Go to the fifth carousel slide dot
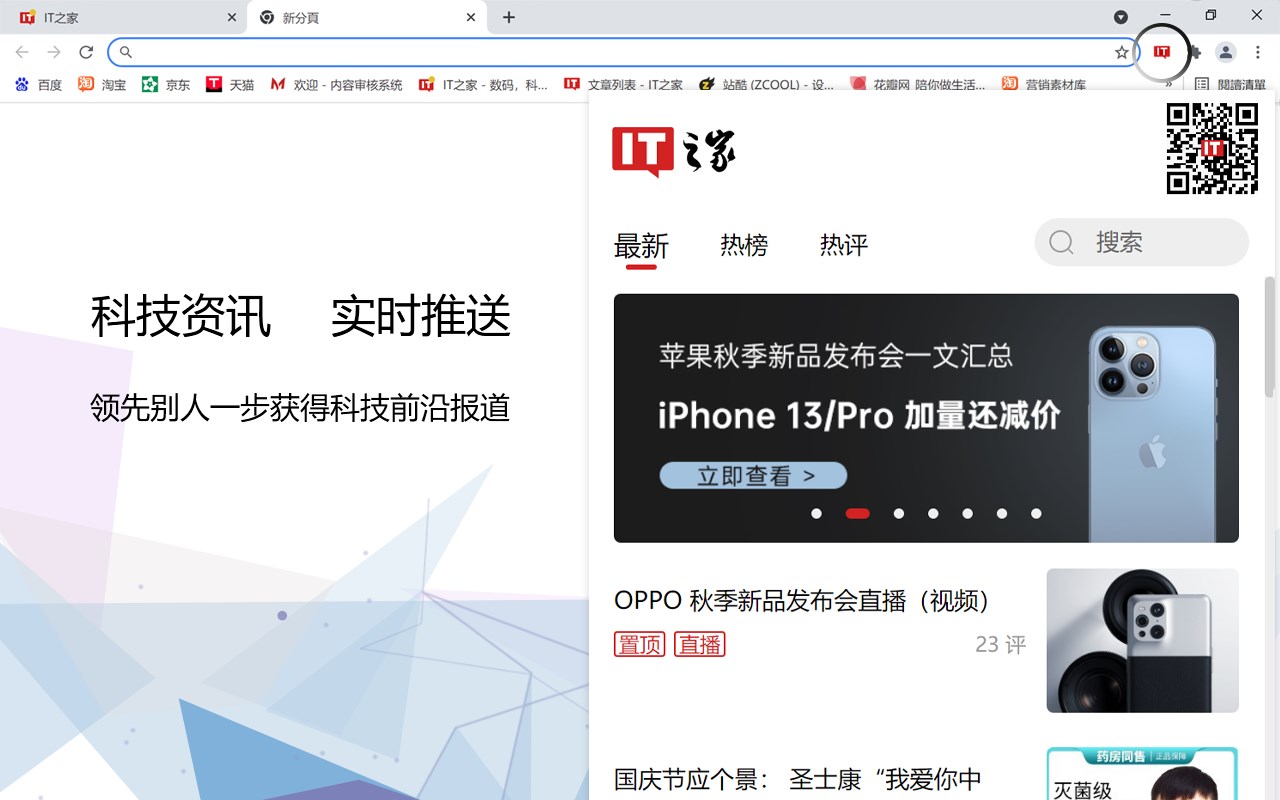 pyautogui.click(x=968, y=513)
